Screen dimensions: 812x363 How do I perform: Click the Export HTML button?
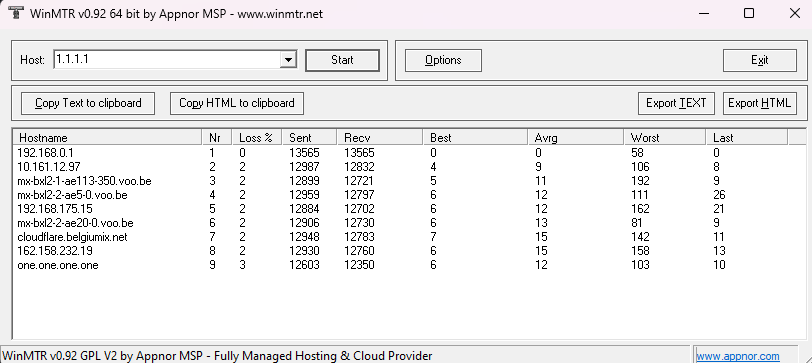click(x=760, y=103)
